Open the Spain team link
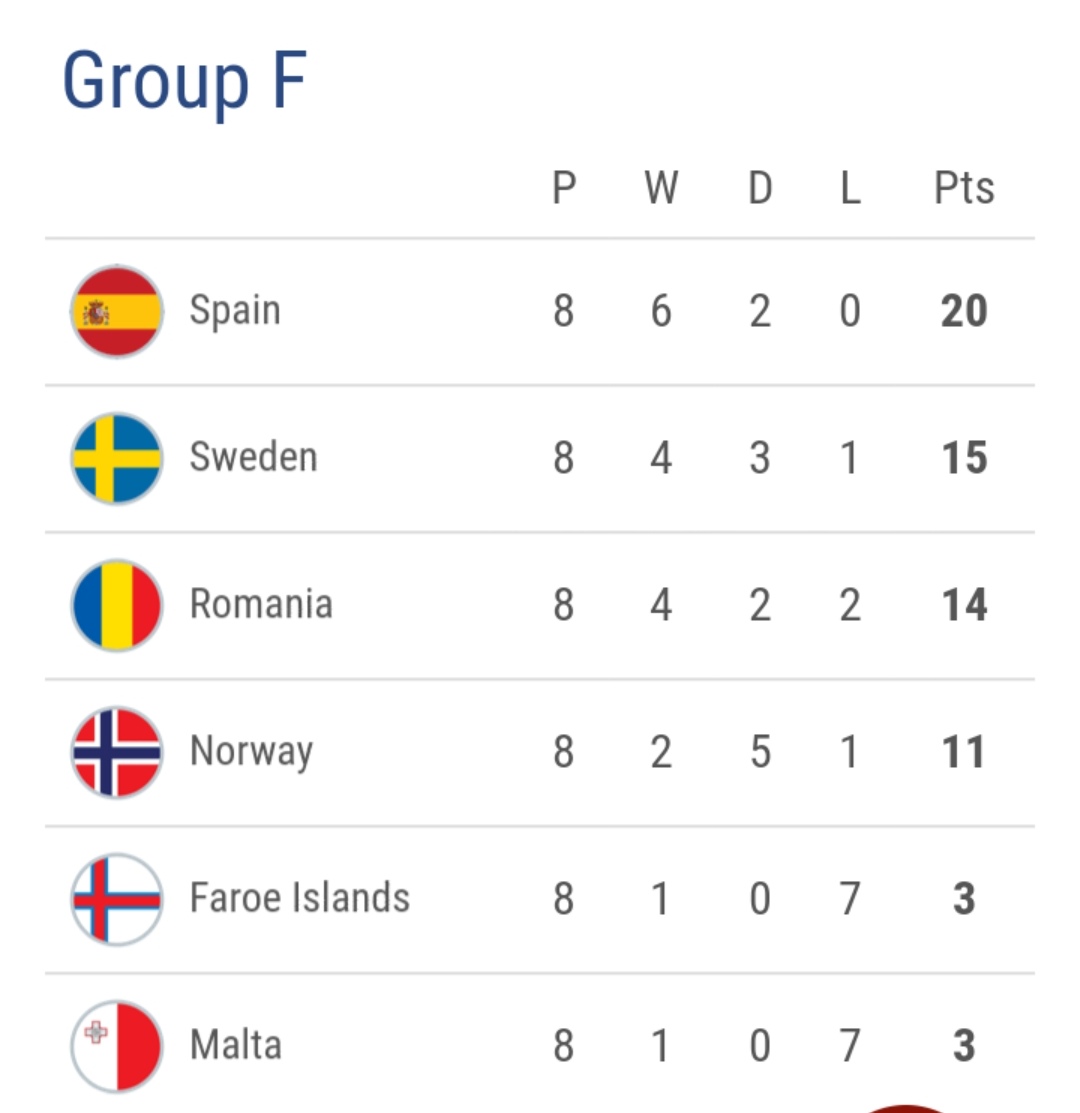Screen dimensions: 1080x1113 click(235, 311)
